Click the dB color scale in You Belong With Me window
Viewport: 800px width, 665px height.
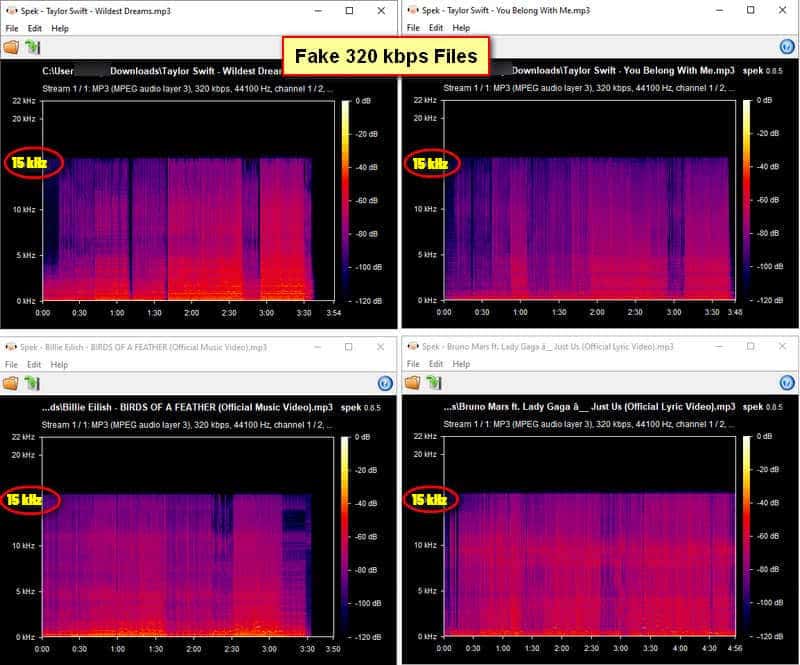[747, 200]
